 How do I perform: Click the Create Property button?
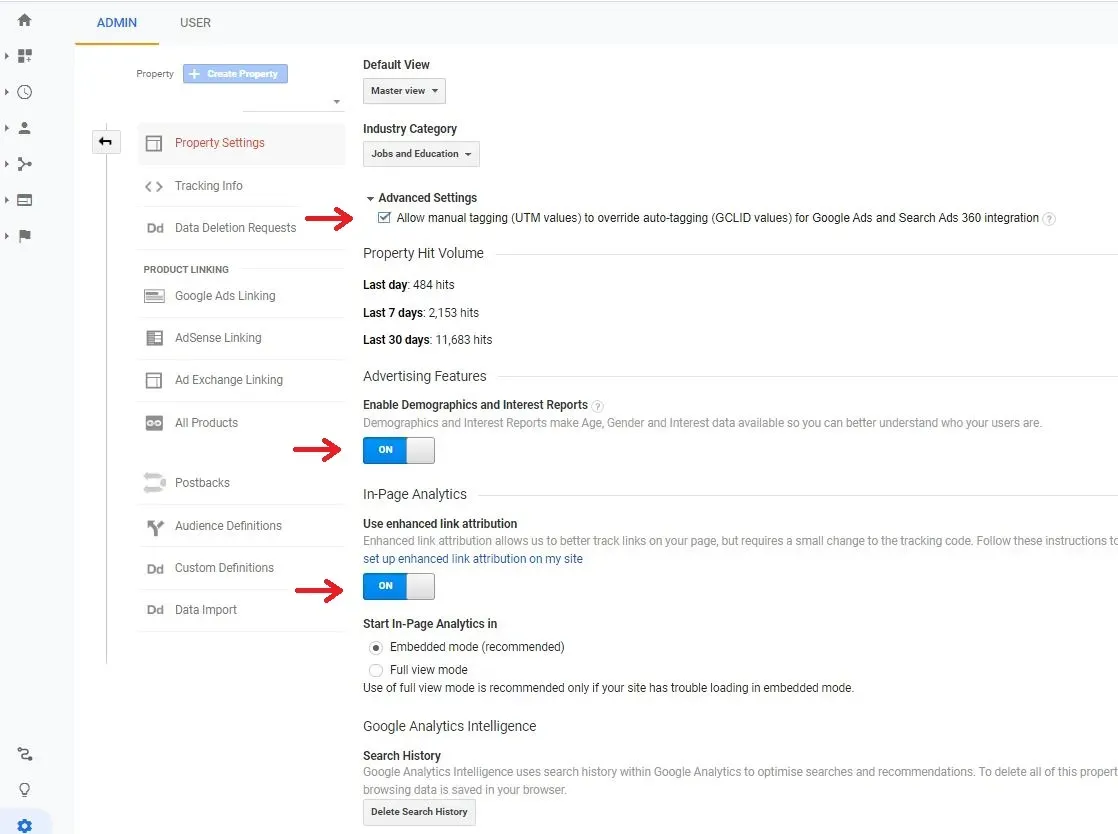pos(235,73)
